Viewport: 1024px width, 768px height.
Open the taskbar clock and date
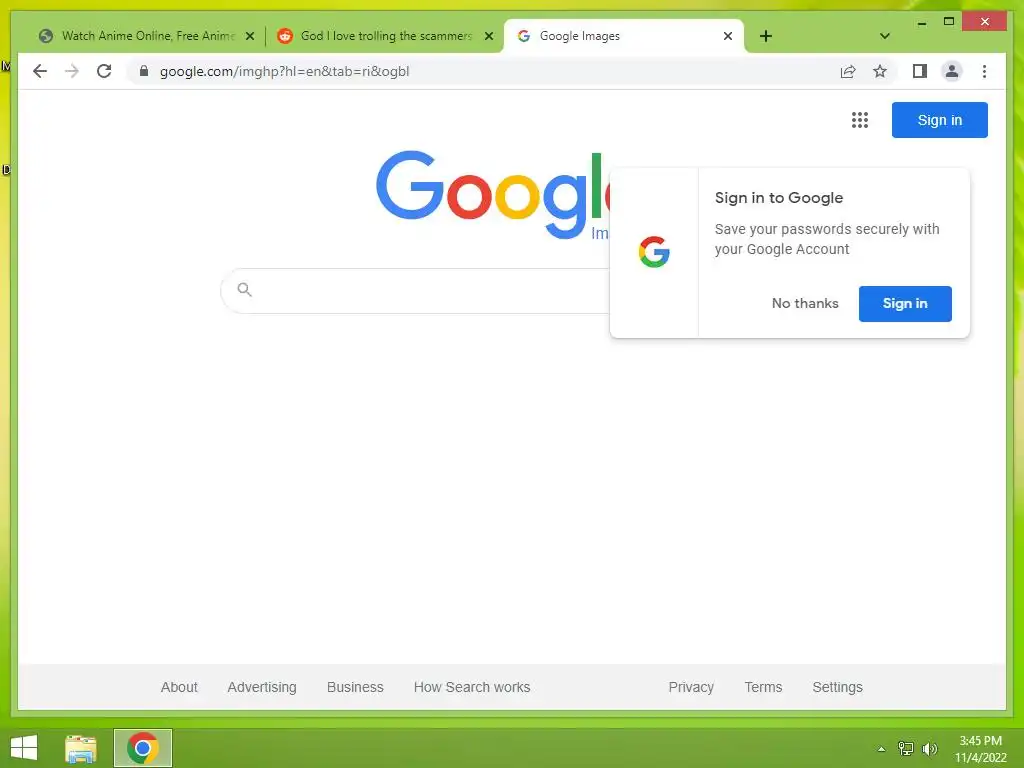pyautogui.click(x=980, y=749)
